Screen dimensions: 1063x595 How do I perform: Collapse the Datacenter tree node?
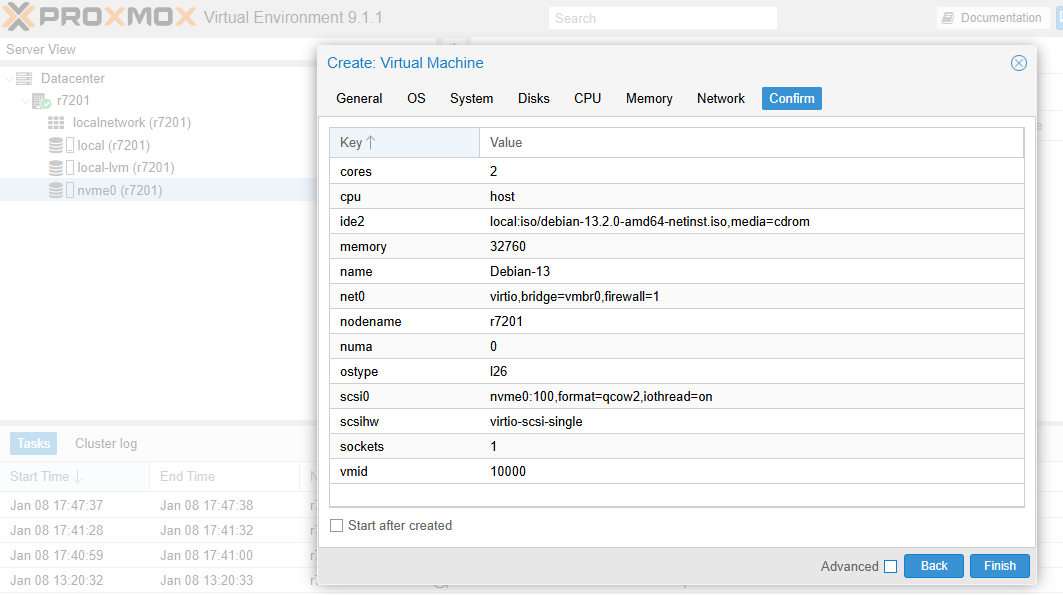click(9, 79)
